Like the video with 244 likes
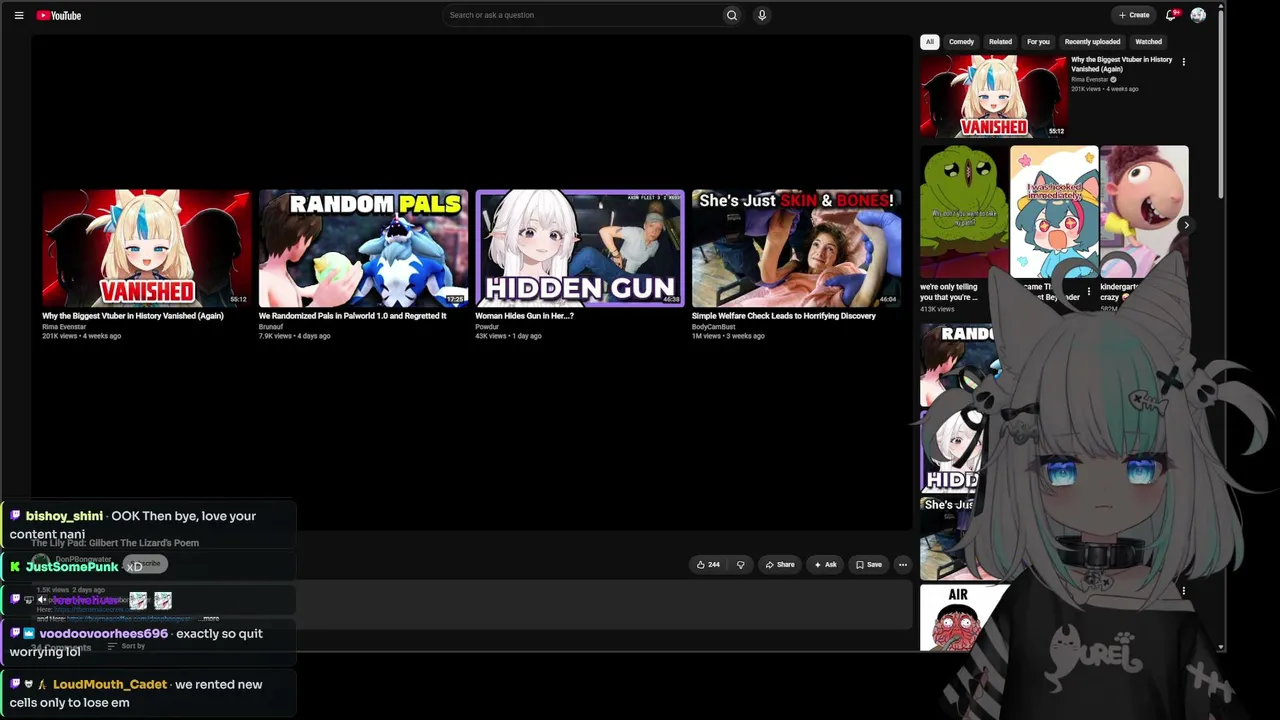The height and width of the screenshot is (720, 1280). 708,565
